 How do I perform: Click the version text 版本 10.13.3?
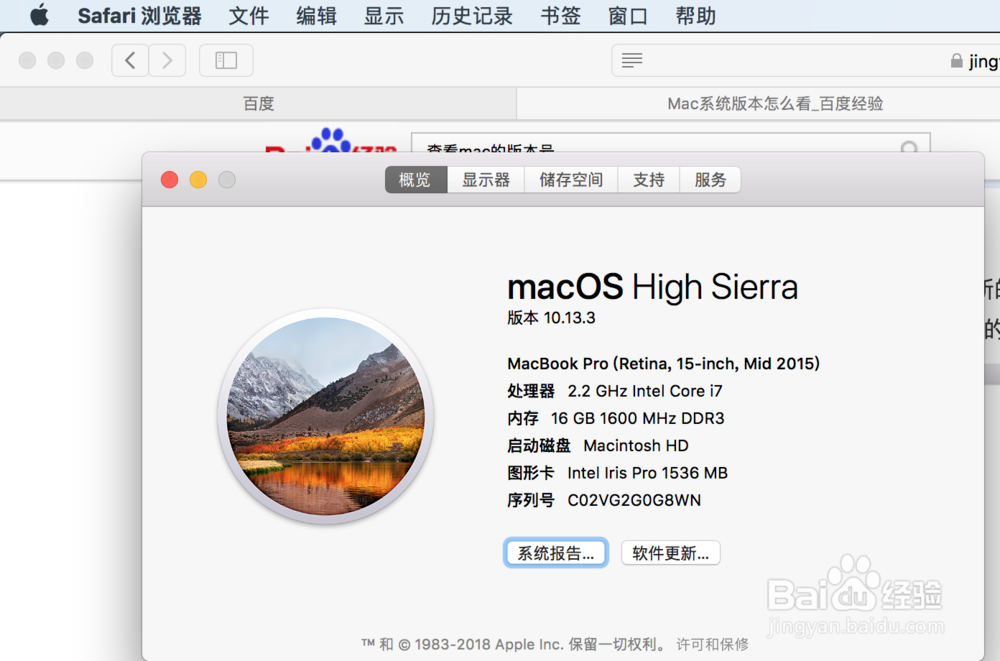click(551, 318)
